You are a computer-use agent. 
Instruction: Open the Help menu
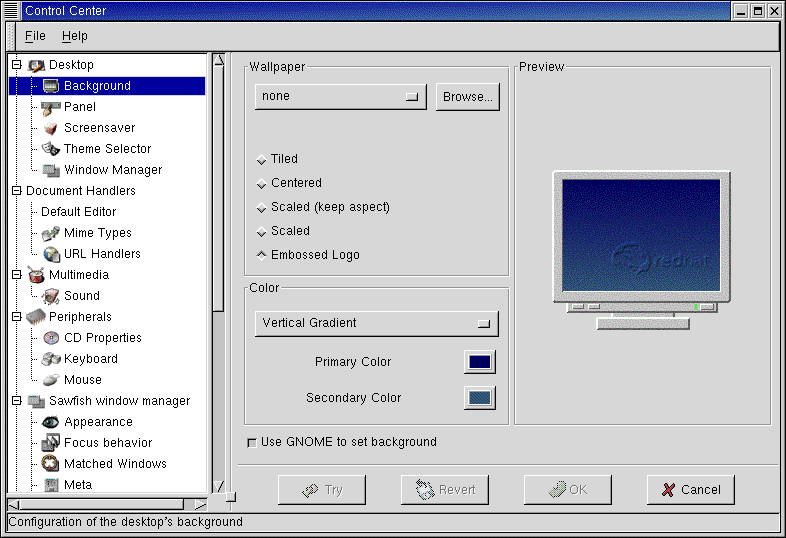tap(74, 36)
